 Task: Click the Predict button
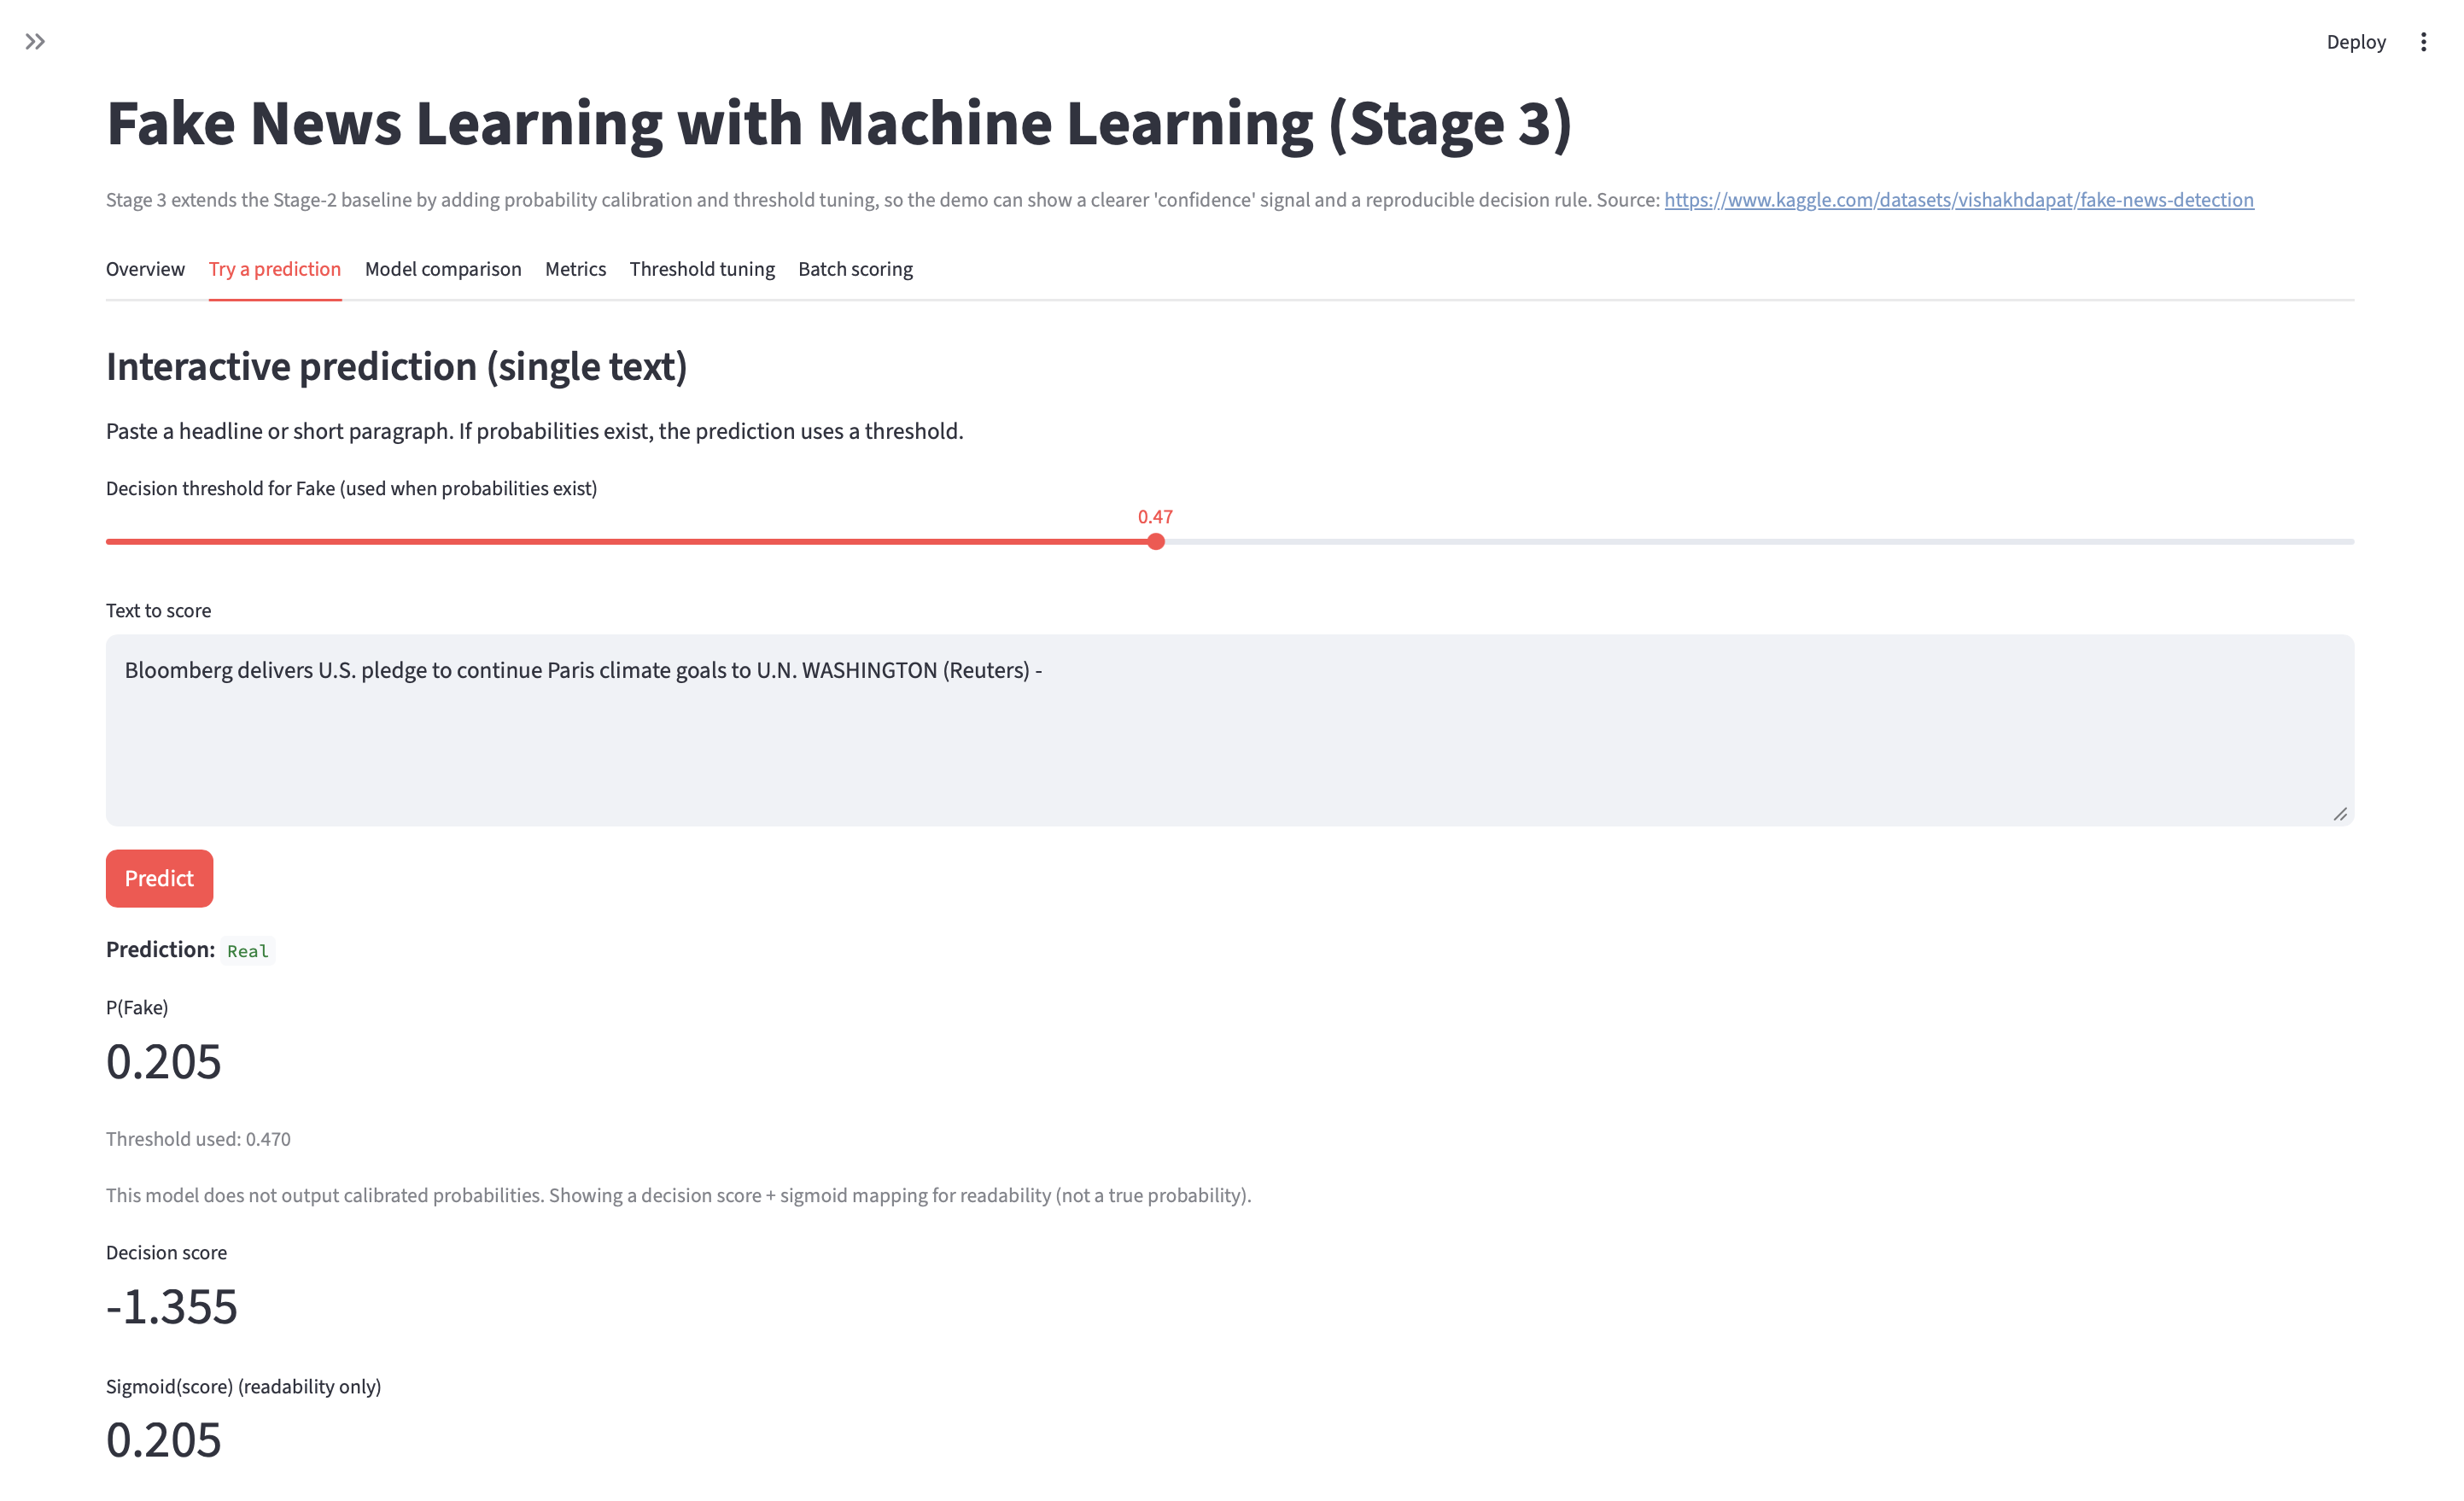(x=159, y=878)
